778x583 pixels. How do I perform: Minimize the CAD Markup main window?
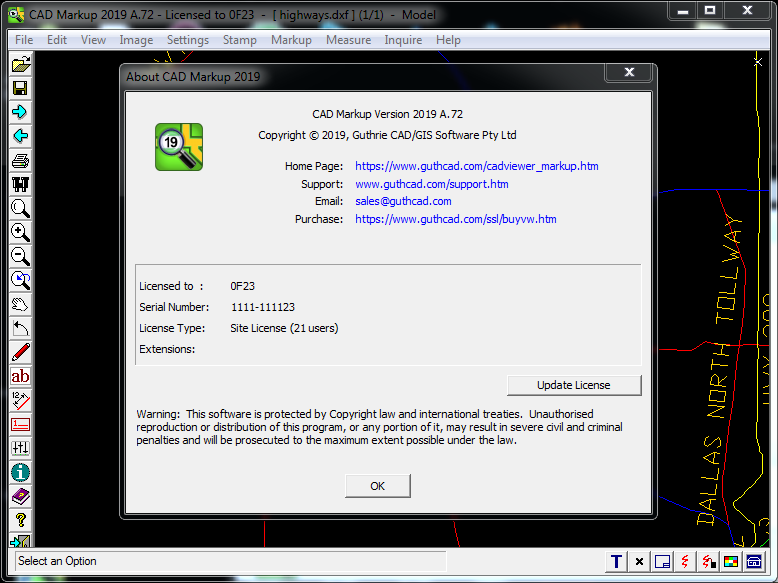[683, 10]
